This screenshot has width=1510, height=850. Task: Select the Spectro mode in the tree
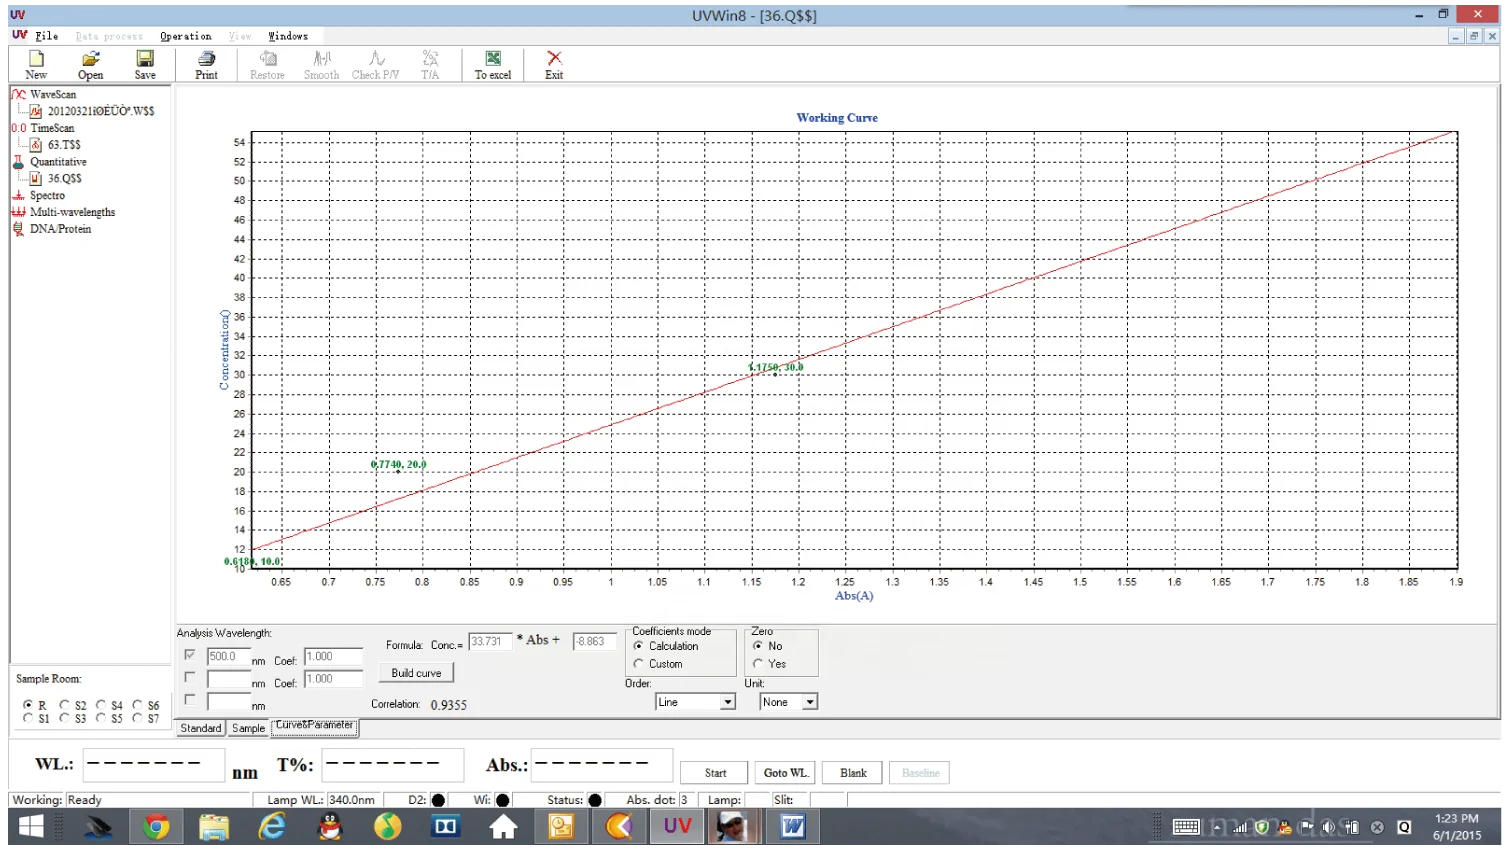tap(46, 196)
